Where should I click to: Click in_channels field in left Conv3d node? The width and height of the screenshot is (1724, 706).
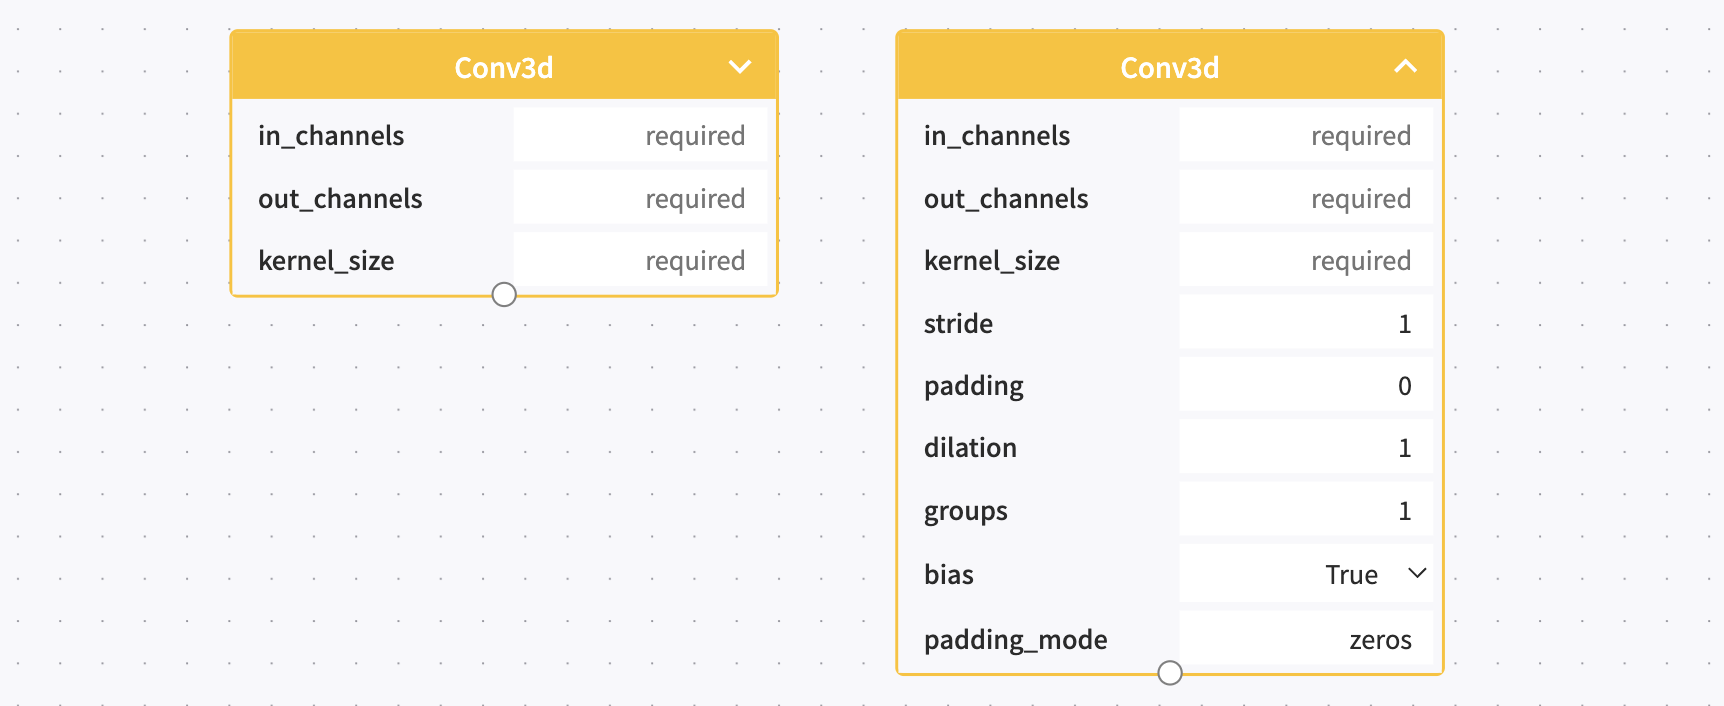(x=640, y=135)
